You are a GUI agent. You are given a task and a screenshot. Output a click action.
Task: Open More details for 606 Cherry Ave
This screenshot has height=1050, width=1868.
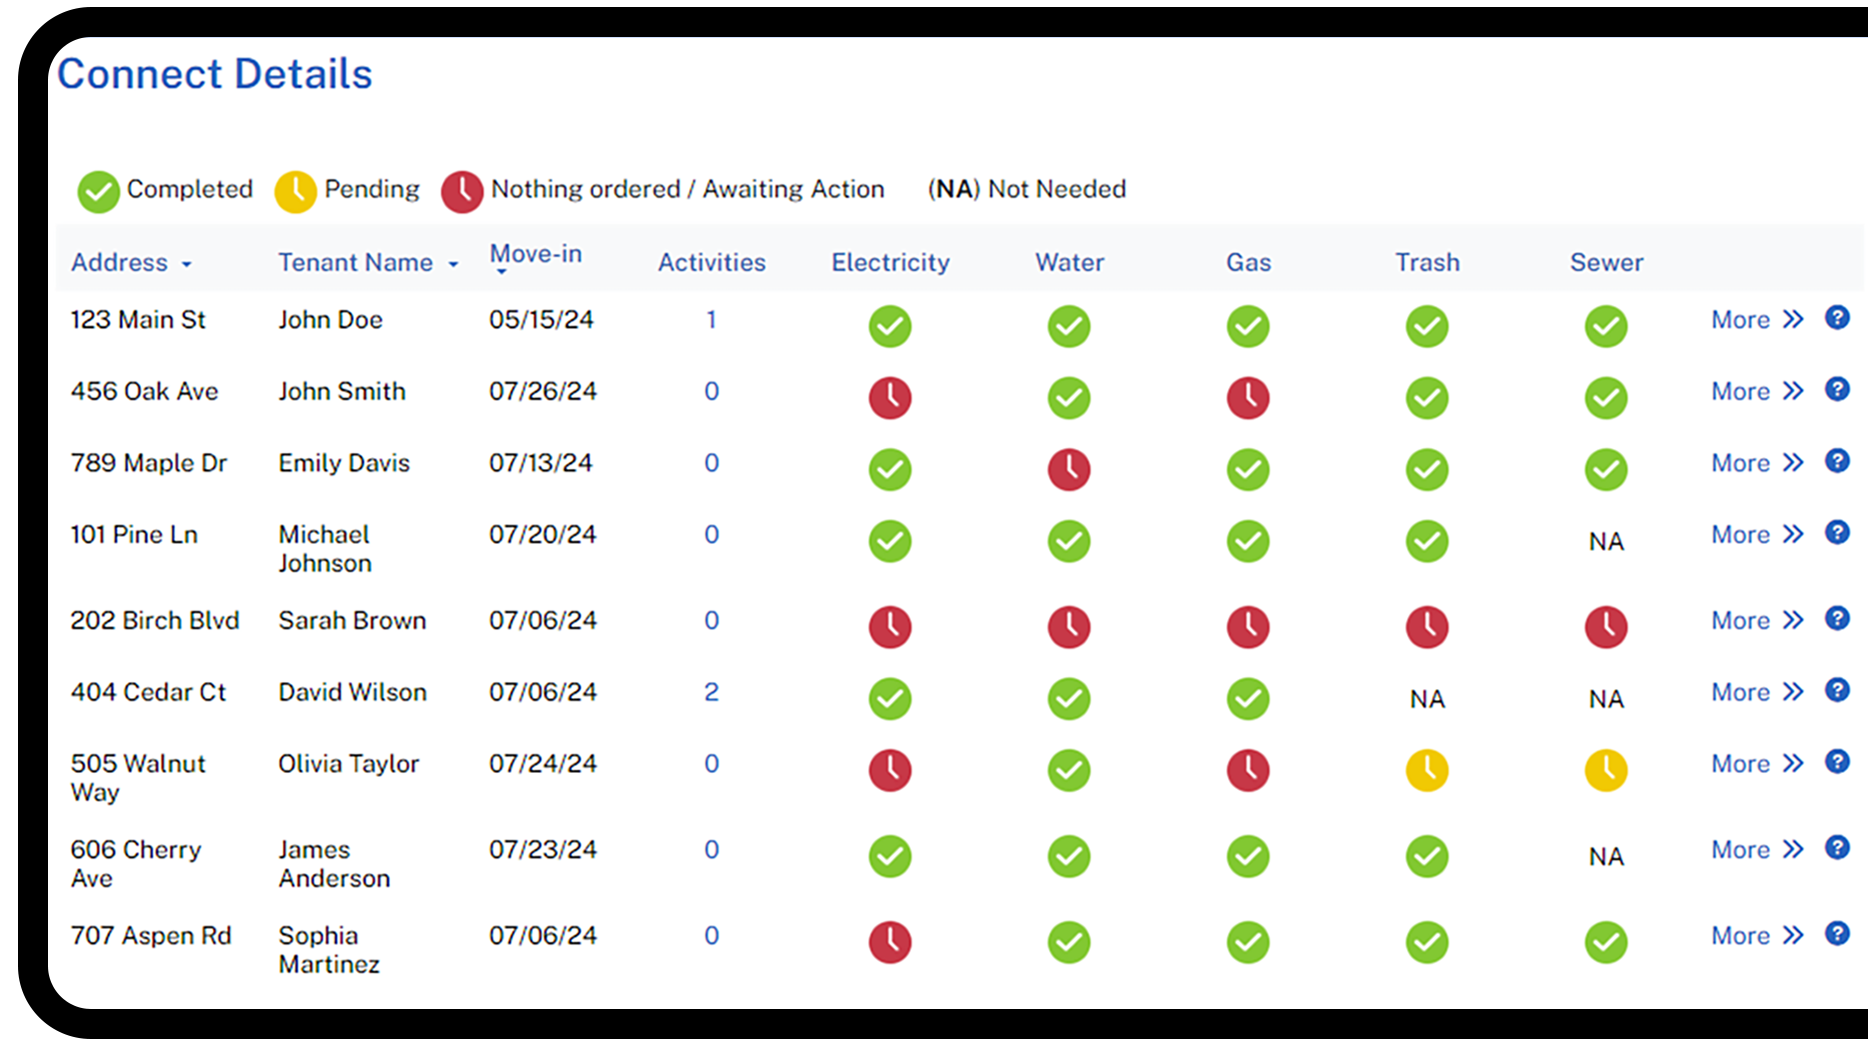click(x=1757, y=850)
